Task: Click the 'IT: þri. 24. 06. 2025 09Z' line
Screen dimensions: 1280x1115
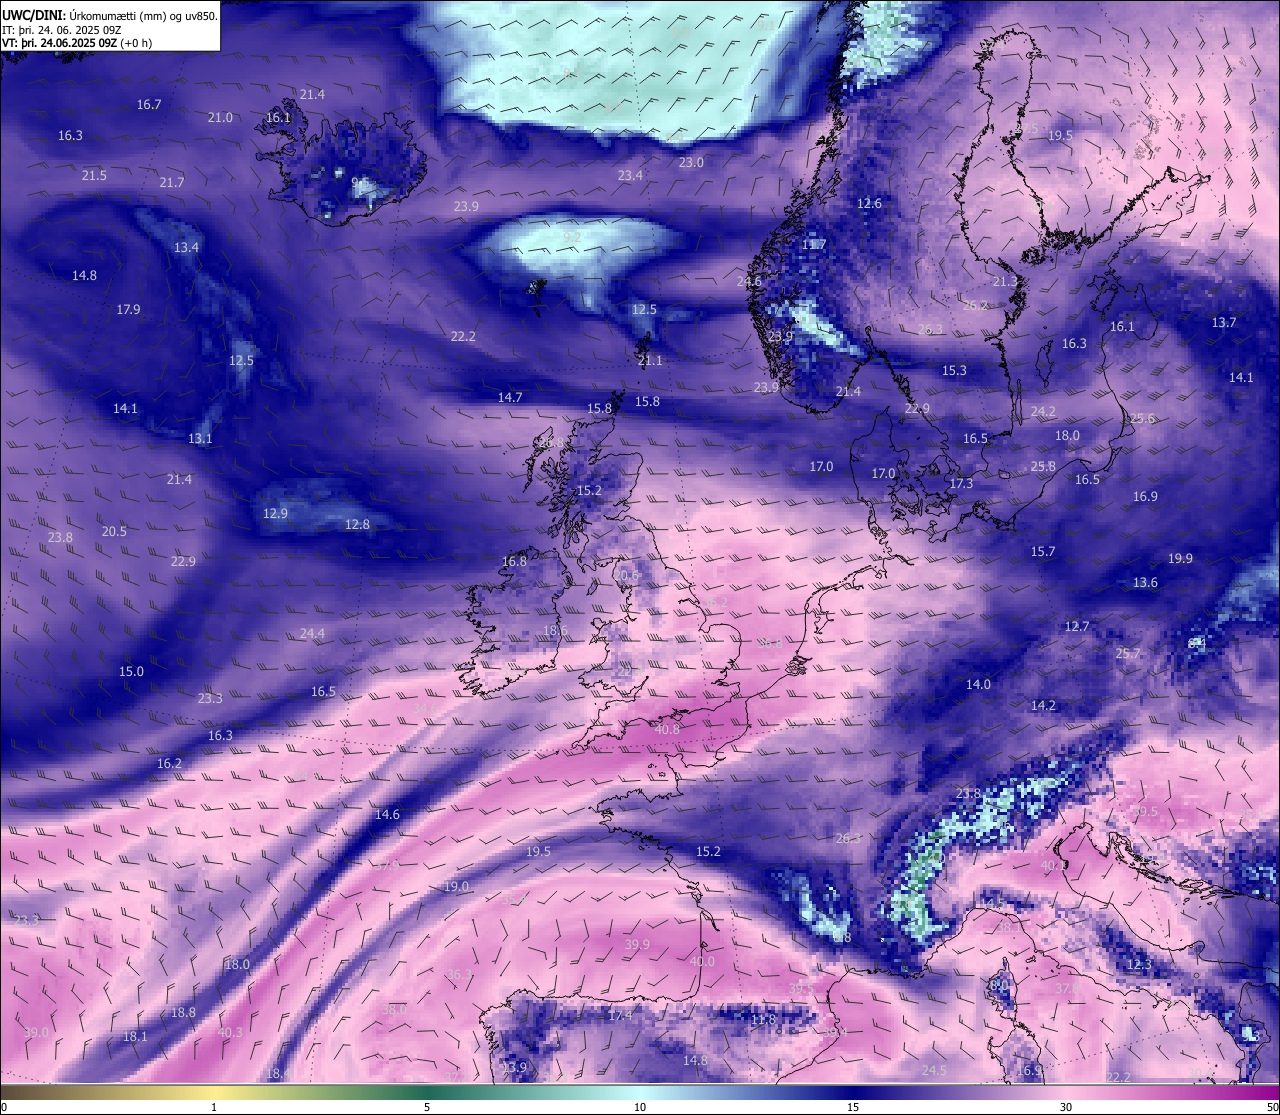Action: [62, 30]
